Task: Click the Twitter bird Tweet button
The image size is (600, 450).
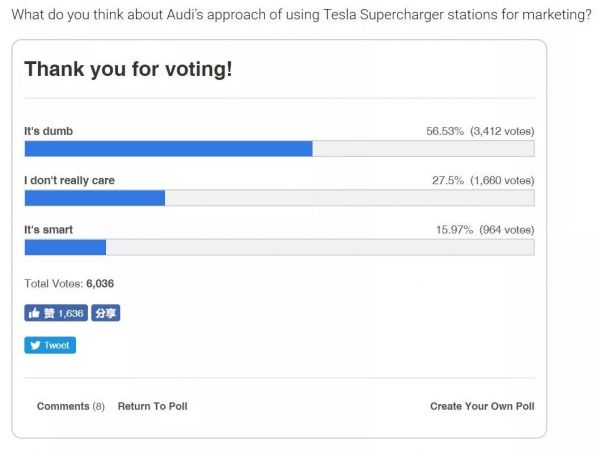Action: [50, 345]
